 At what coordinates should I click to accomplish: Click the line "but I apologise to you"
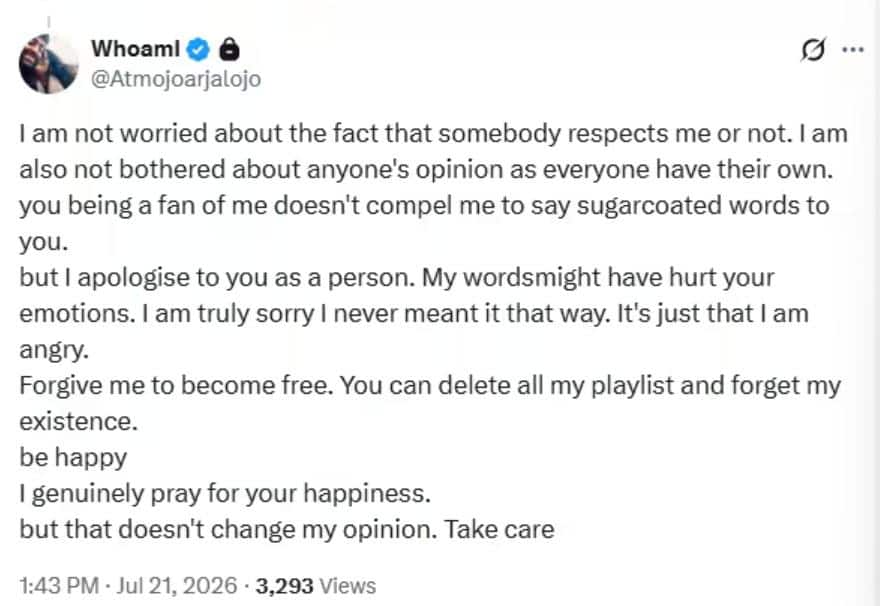coord(397,278)
